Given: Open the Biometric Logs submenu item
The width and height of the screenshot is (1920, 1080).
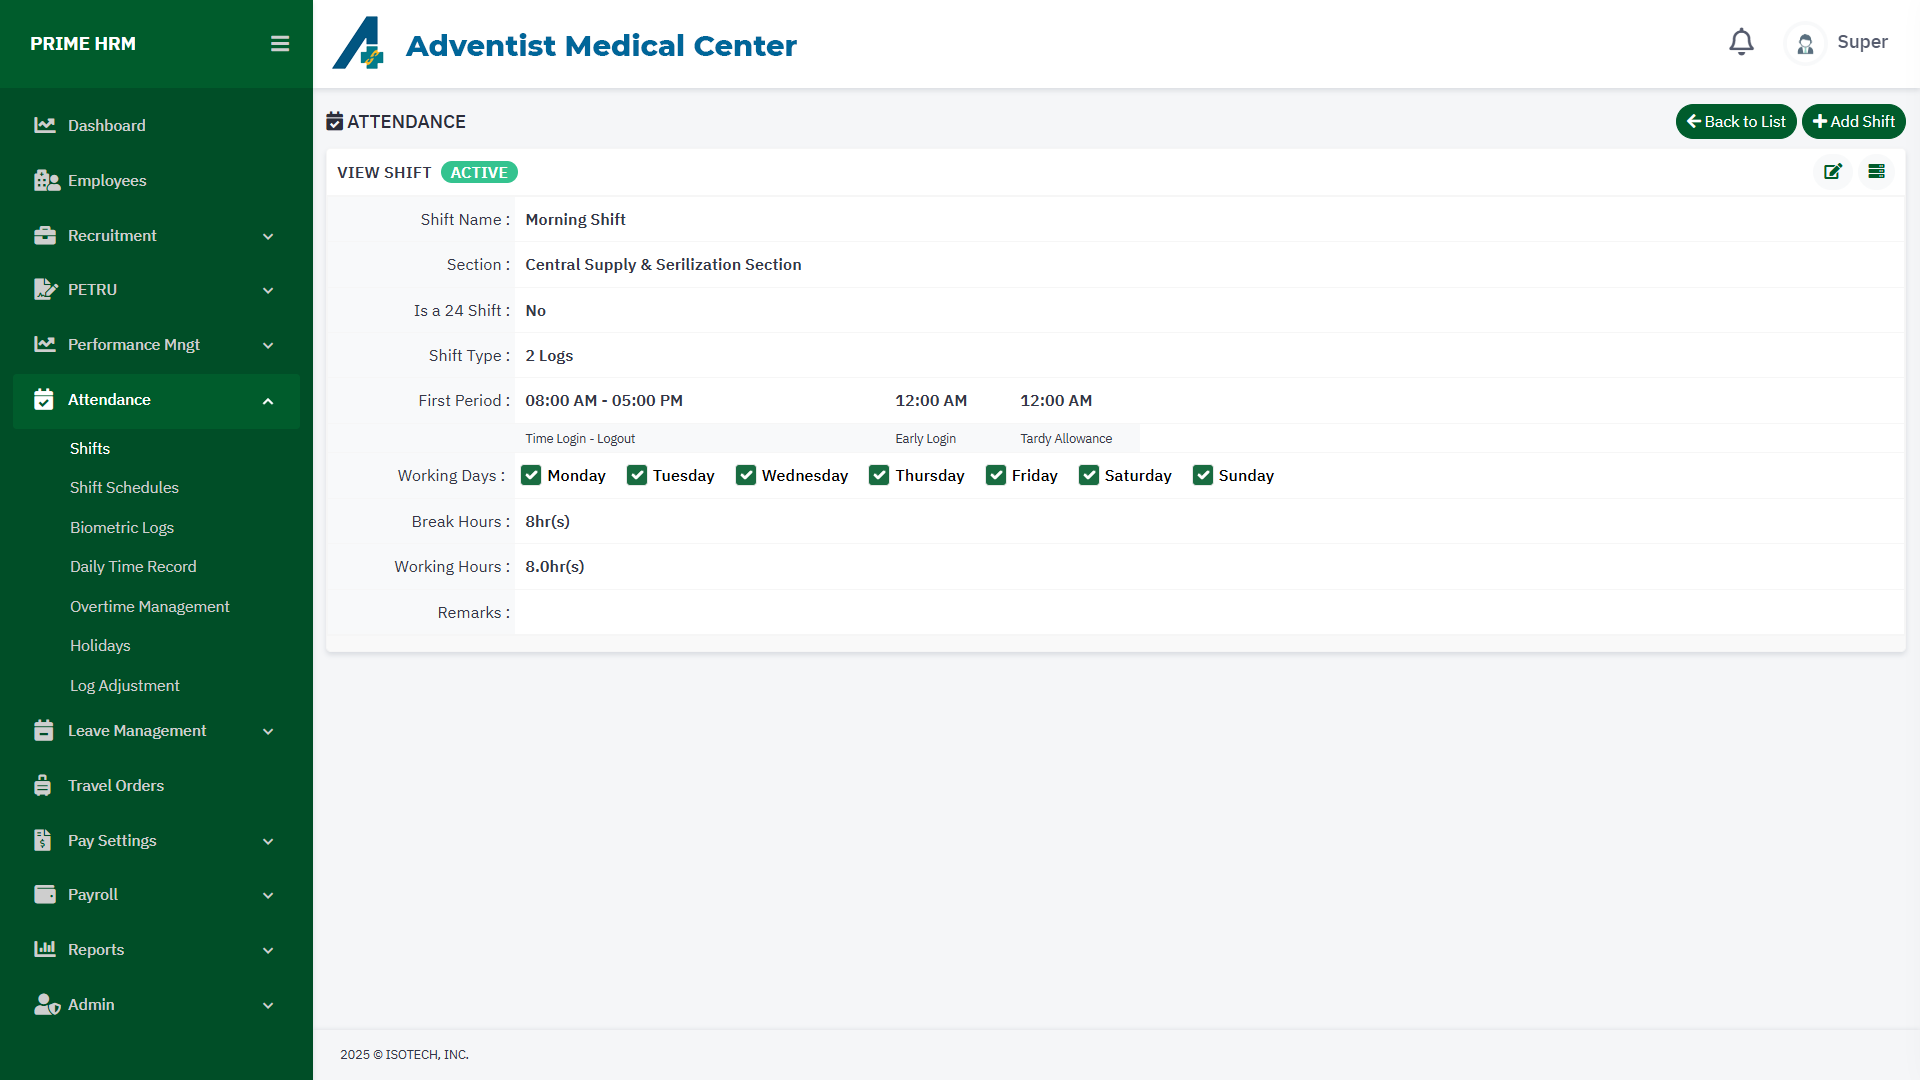Looking at the screenshot, I should pyautogui.click(x=122, y=528).
